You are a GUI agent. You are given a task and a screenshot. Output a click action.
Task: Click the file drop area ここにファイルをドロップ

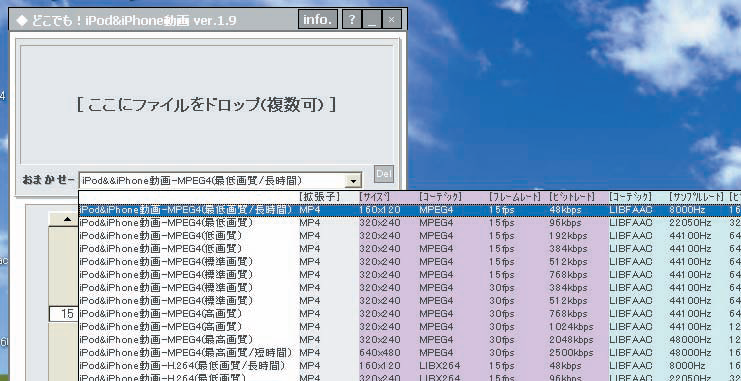click(x=207, y=104)
